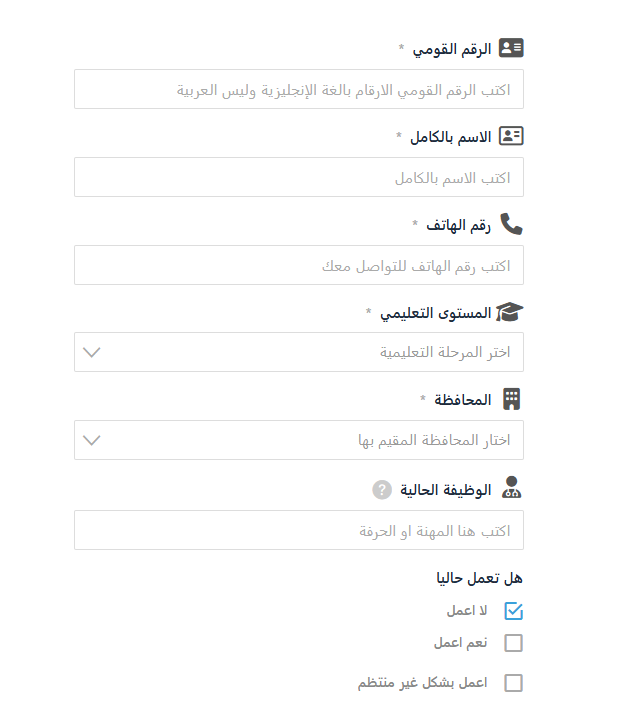Image resolution: width=634 pixels, height=709 pixels.
Task: Tick the 'اعمل بشكل غير منتظم' checkbox
Action: (x=514, y=683)
